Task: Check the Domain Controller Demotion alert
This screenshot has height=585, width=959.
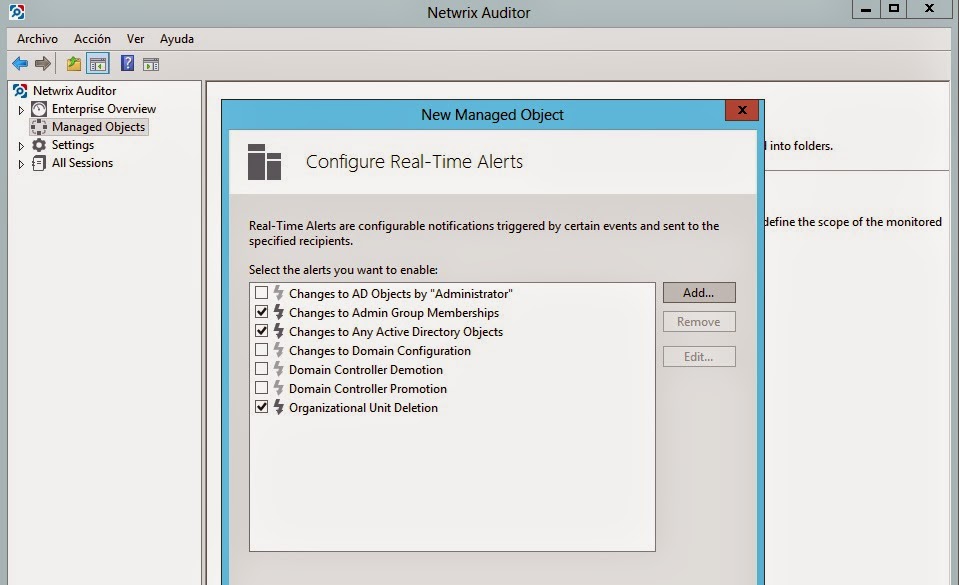Action: (262, 369)
